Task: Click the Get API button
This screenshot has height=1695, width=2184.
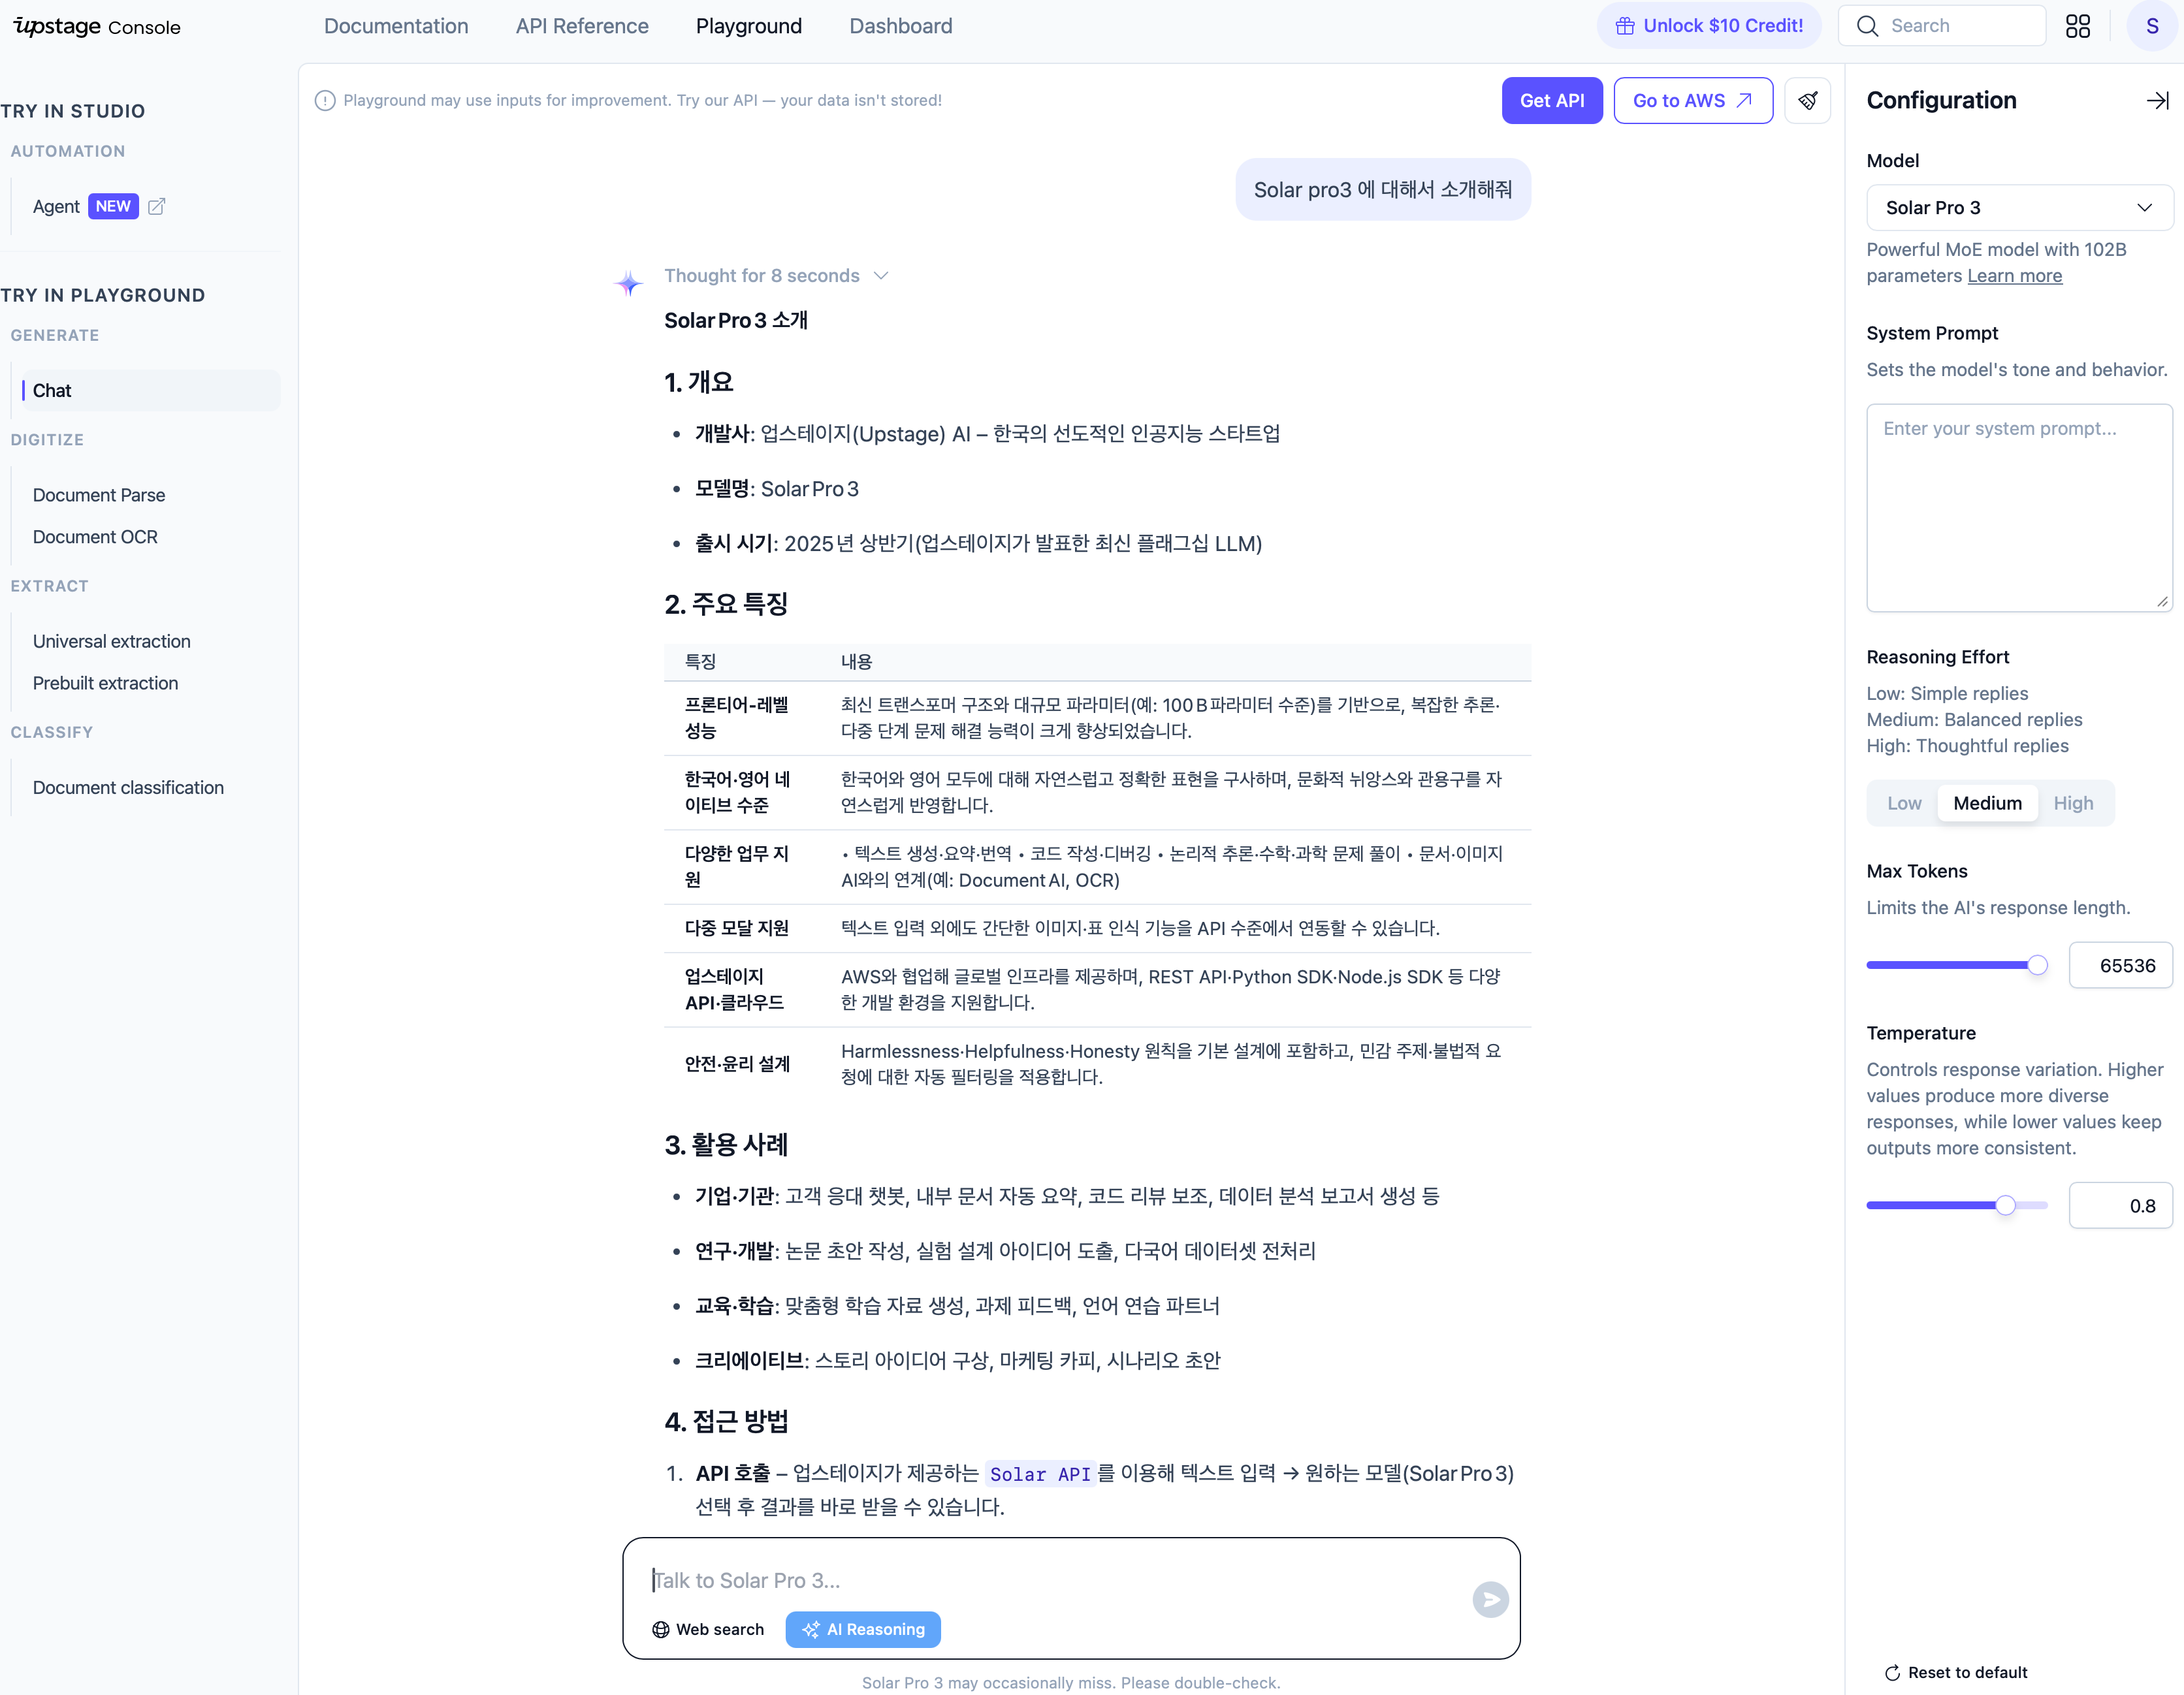Action: click(x=1551, y=100)
